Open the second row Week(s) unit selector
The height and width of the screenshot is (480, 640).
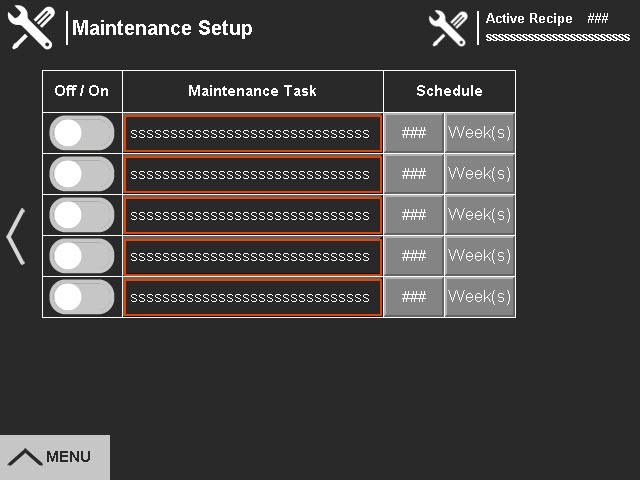pyautogui.click(x=479, y=174)
